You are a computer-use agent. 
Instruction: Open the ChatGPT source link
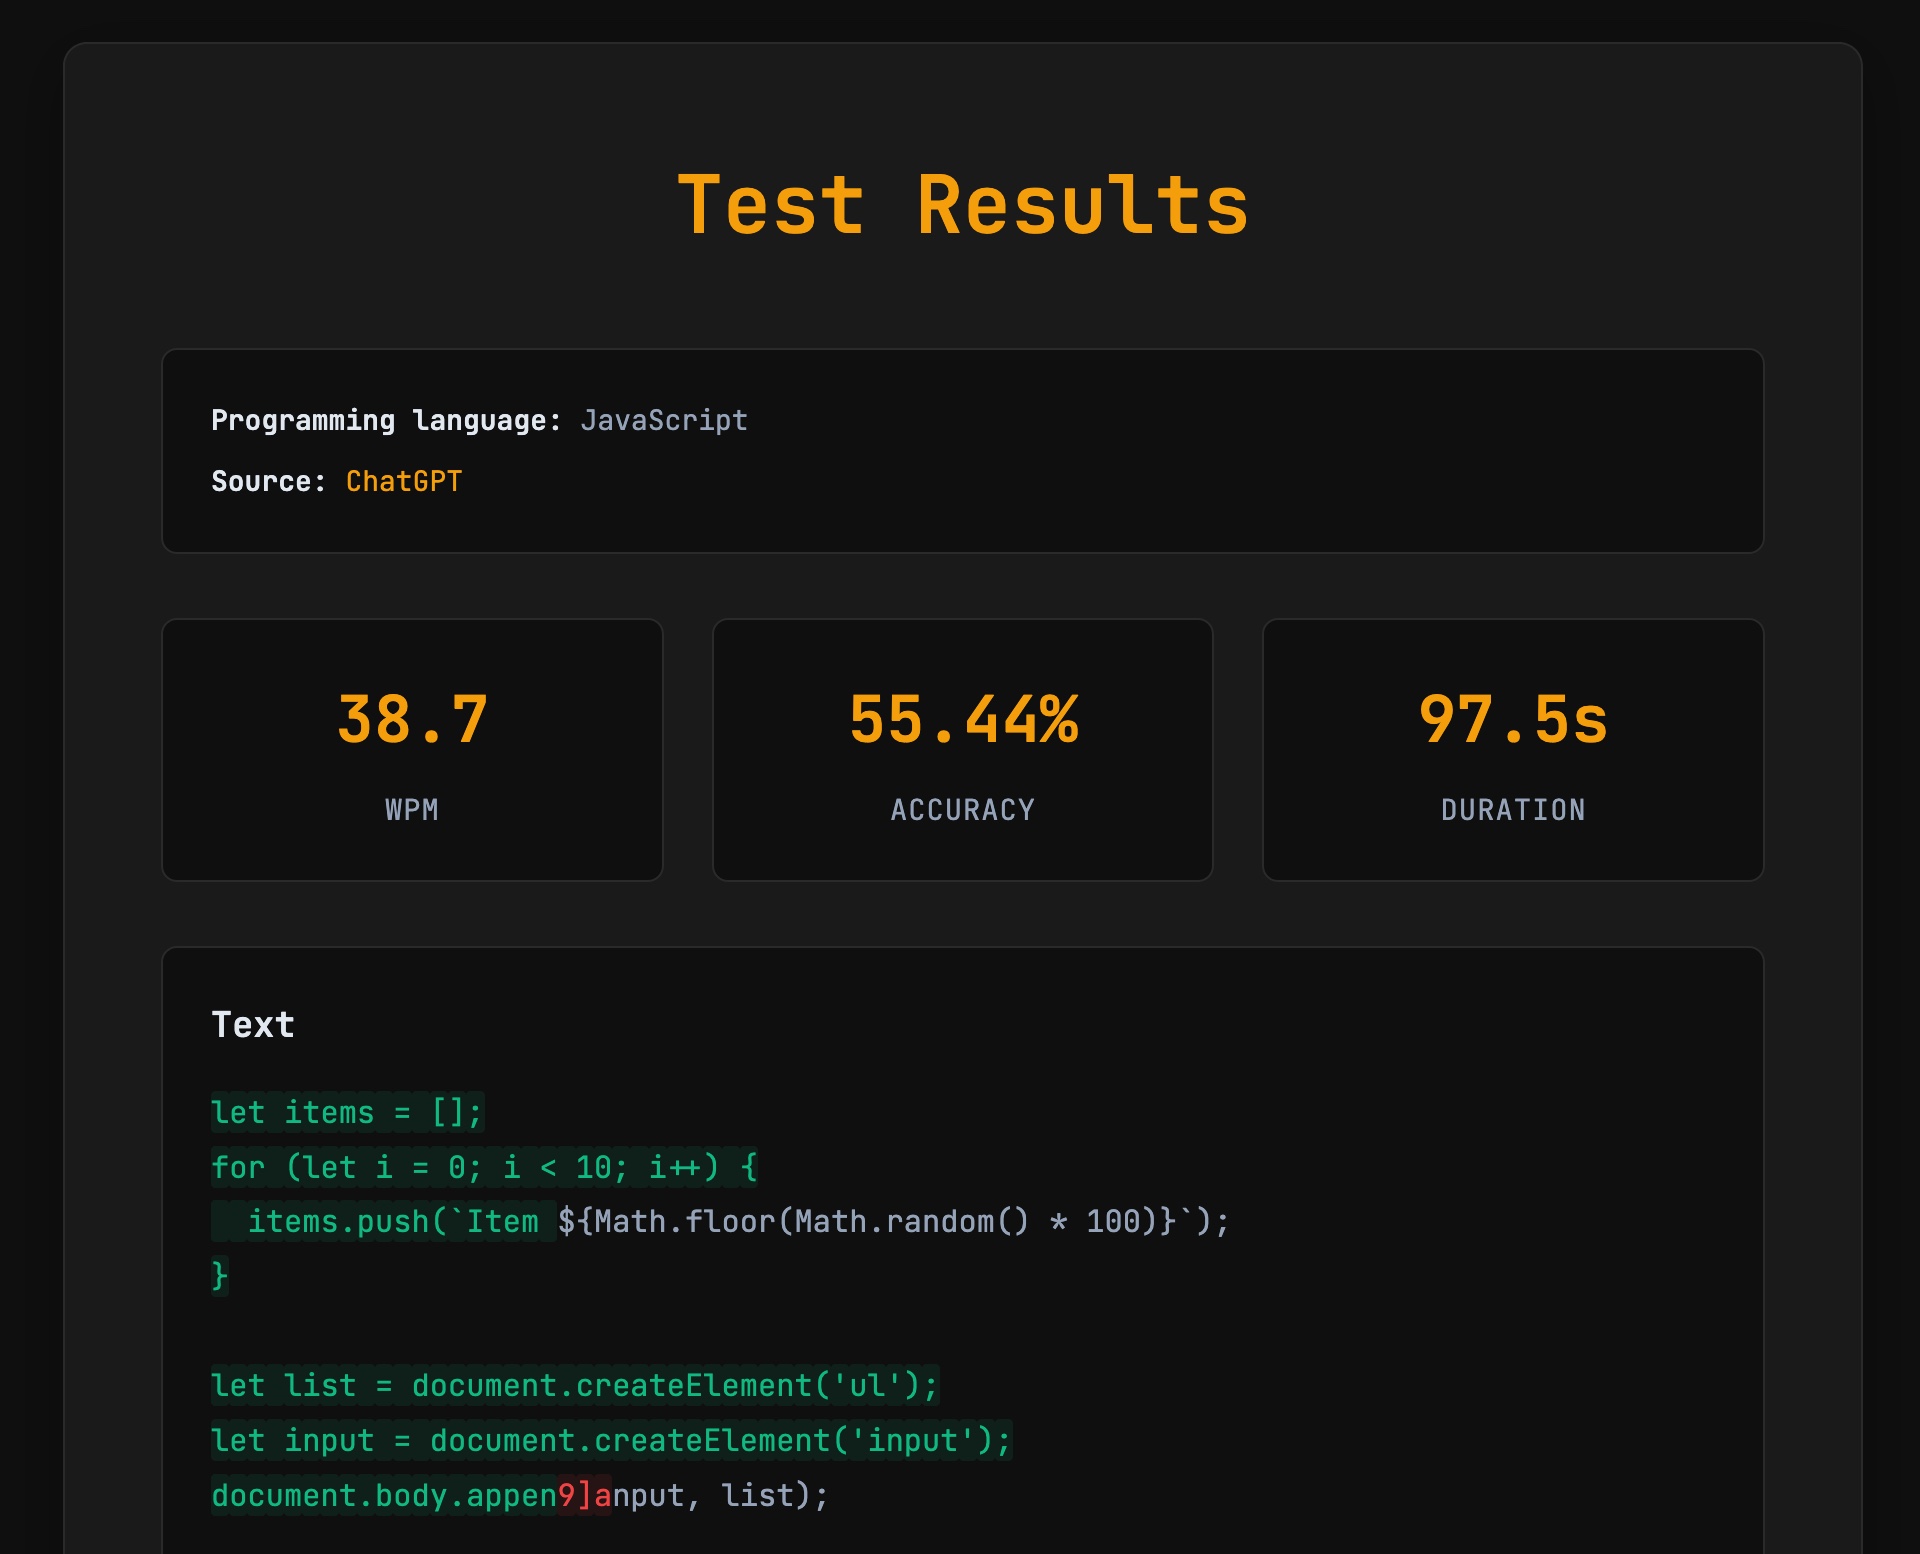404,481
